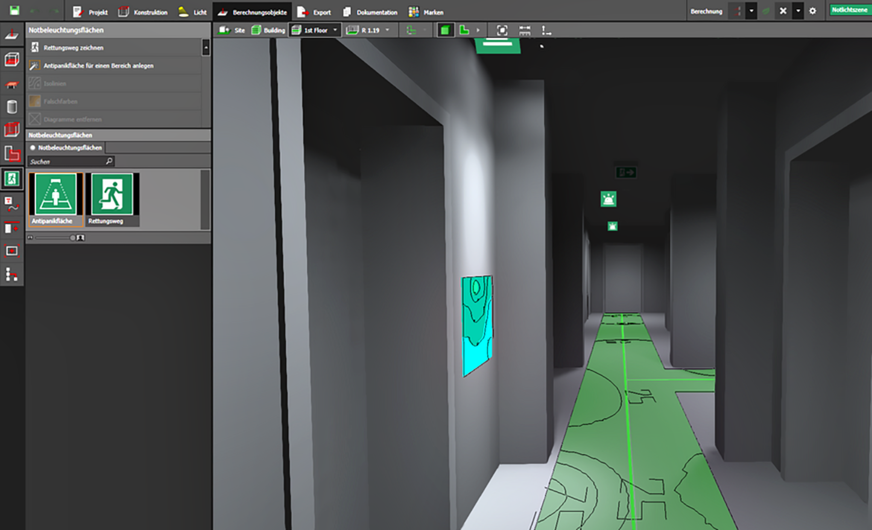Click the calculation surface icon atop sidebar
This screenshot has height=530, width=872.
coord(12,35)
